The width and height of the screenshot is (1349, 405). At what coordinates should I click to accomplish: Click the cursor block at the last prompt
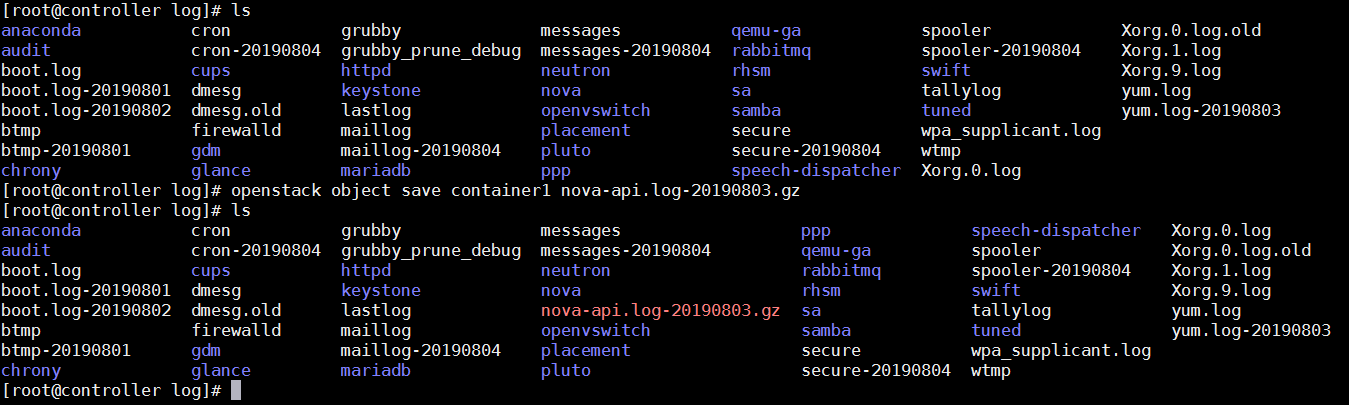point(236,391)
